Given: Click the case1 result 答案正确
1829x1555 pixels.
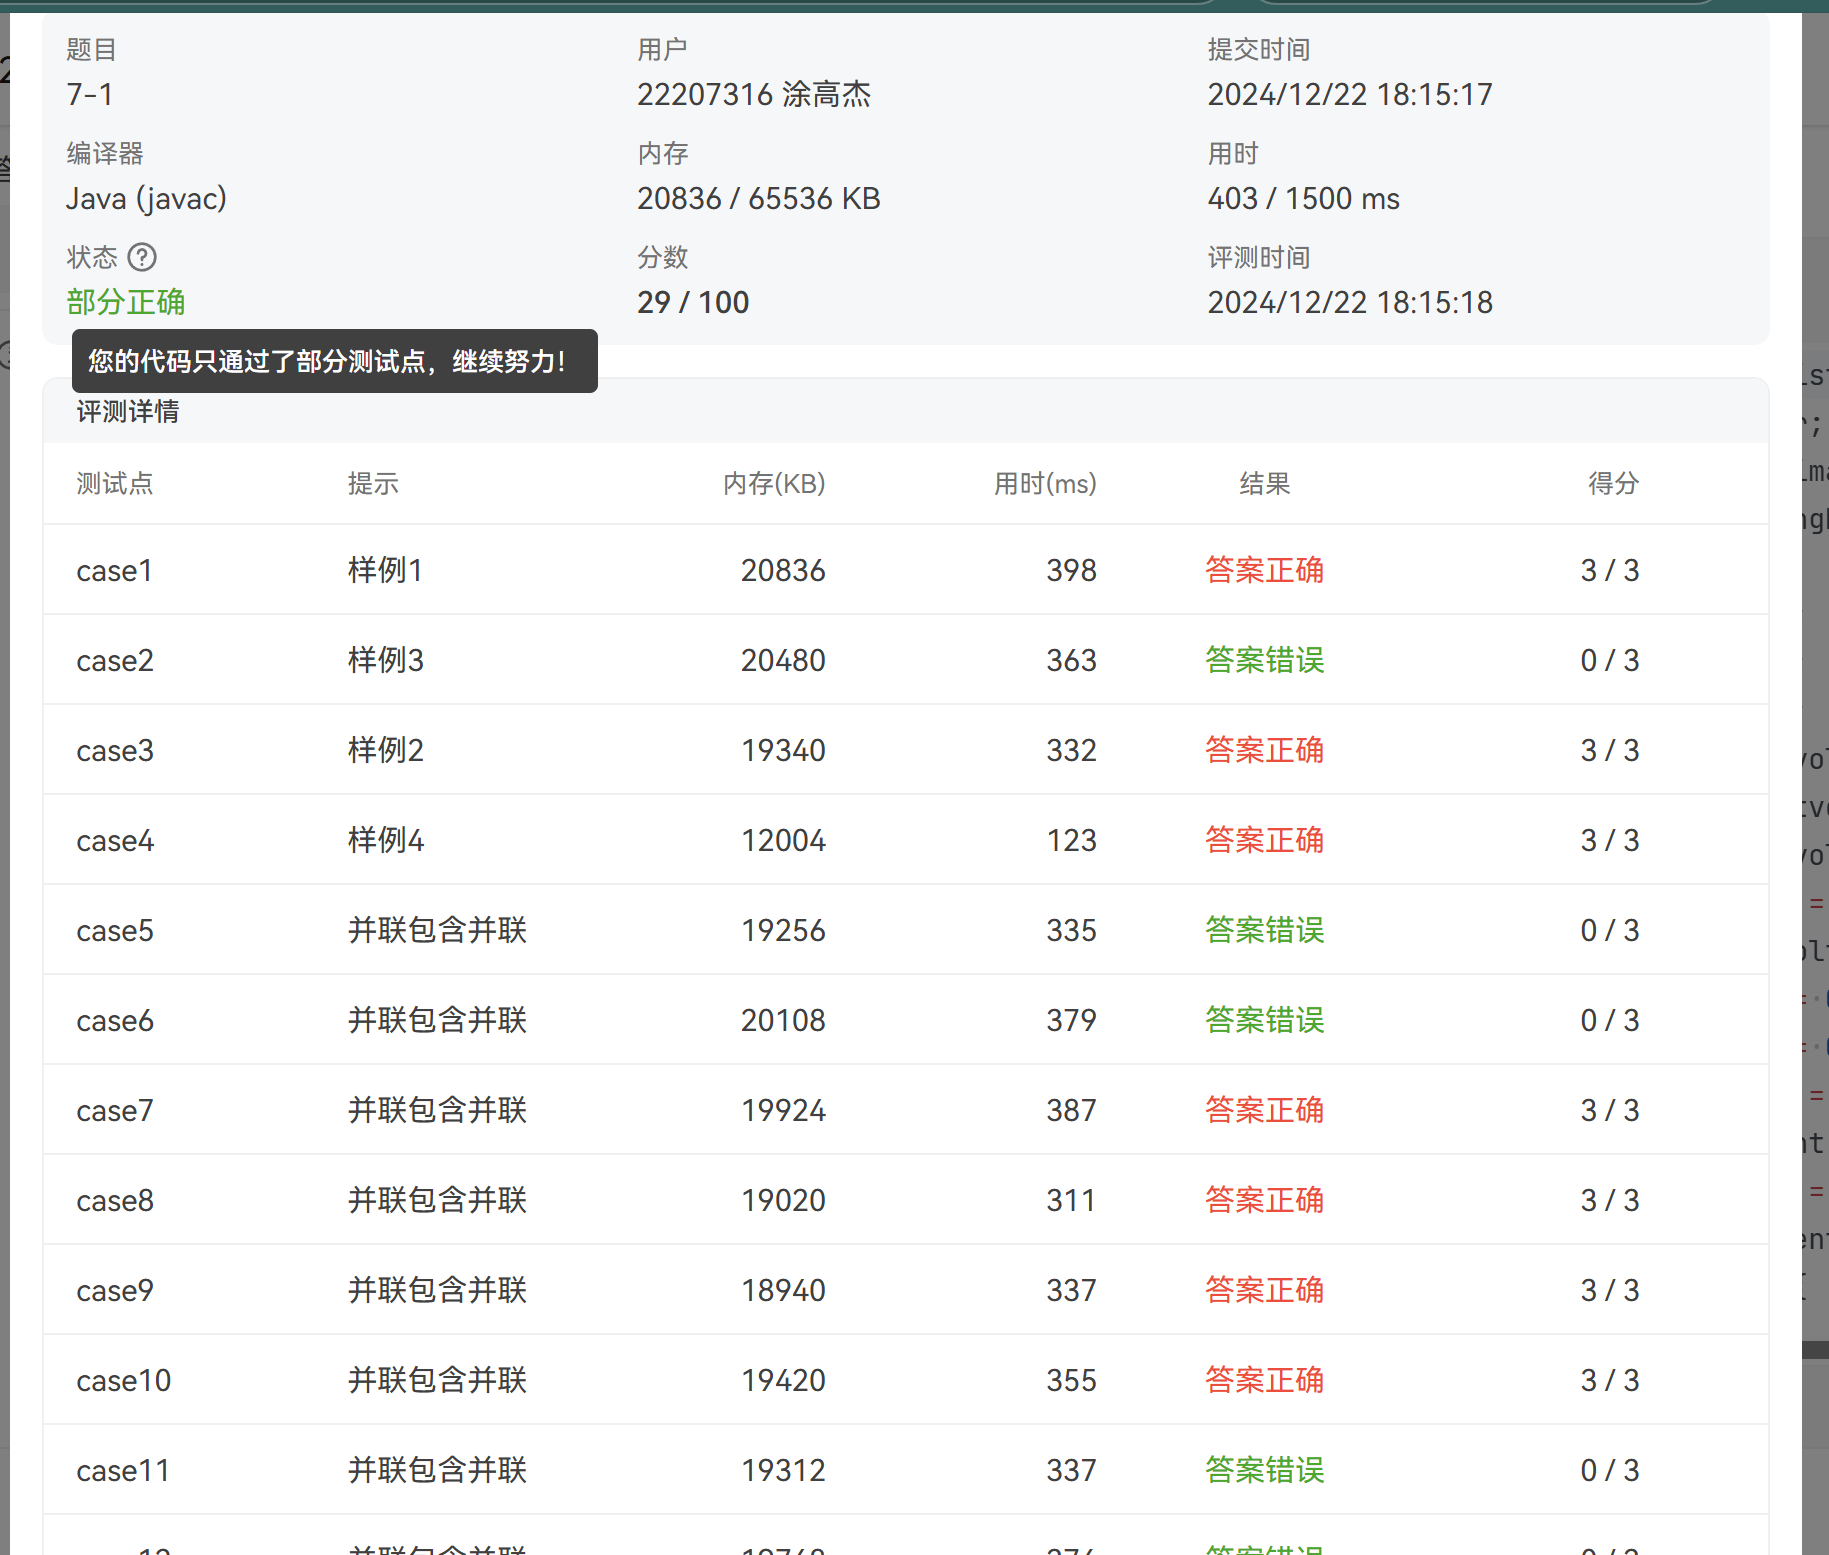Looking at the screenshot, I should 1265,570.
